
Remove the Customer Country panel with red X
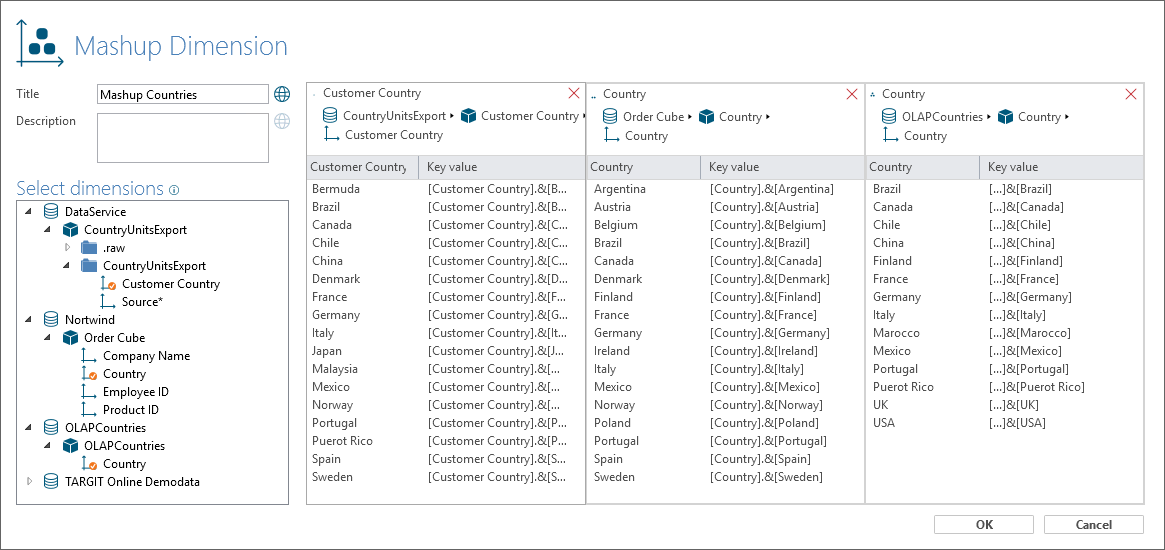(x=574, y=93)
